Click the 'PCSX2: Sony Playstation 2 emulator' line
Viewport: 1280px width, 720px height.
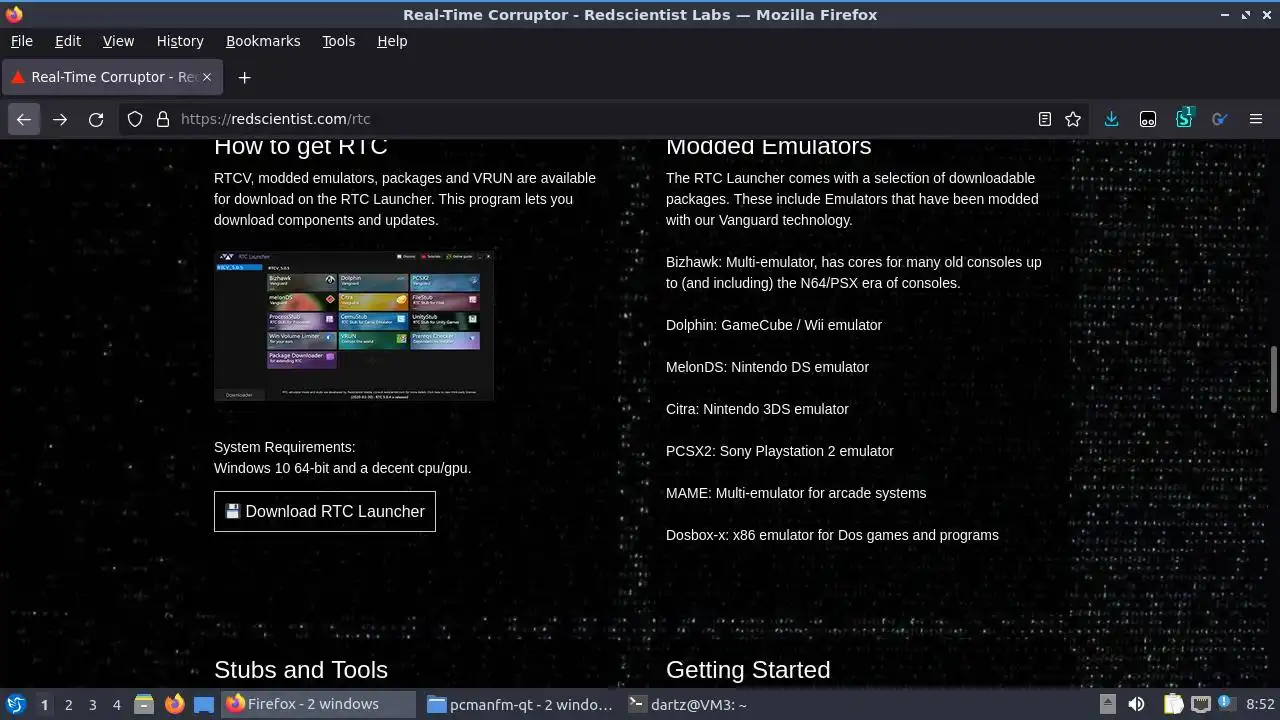(x=780, y=451)
